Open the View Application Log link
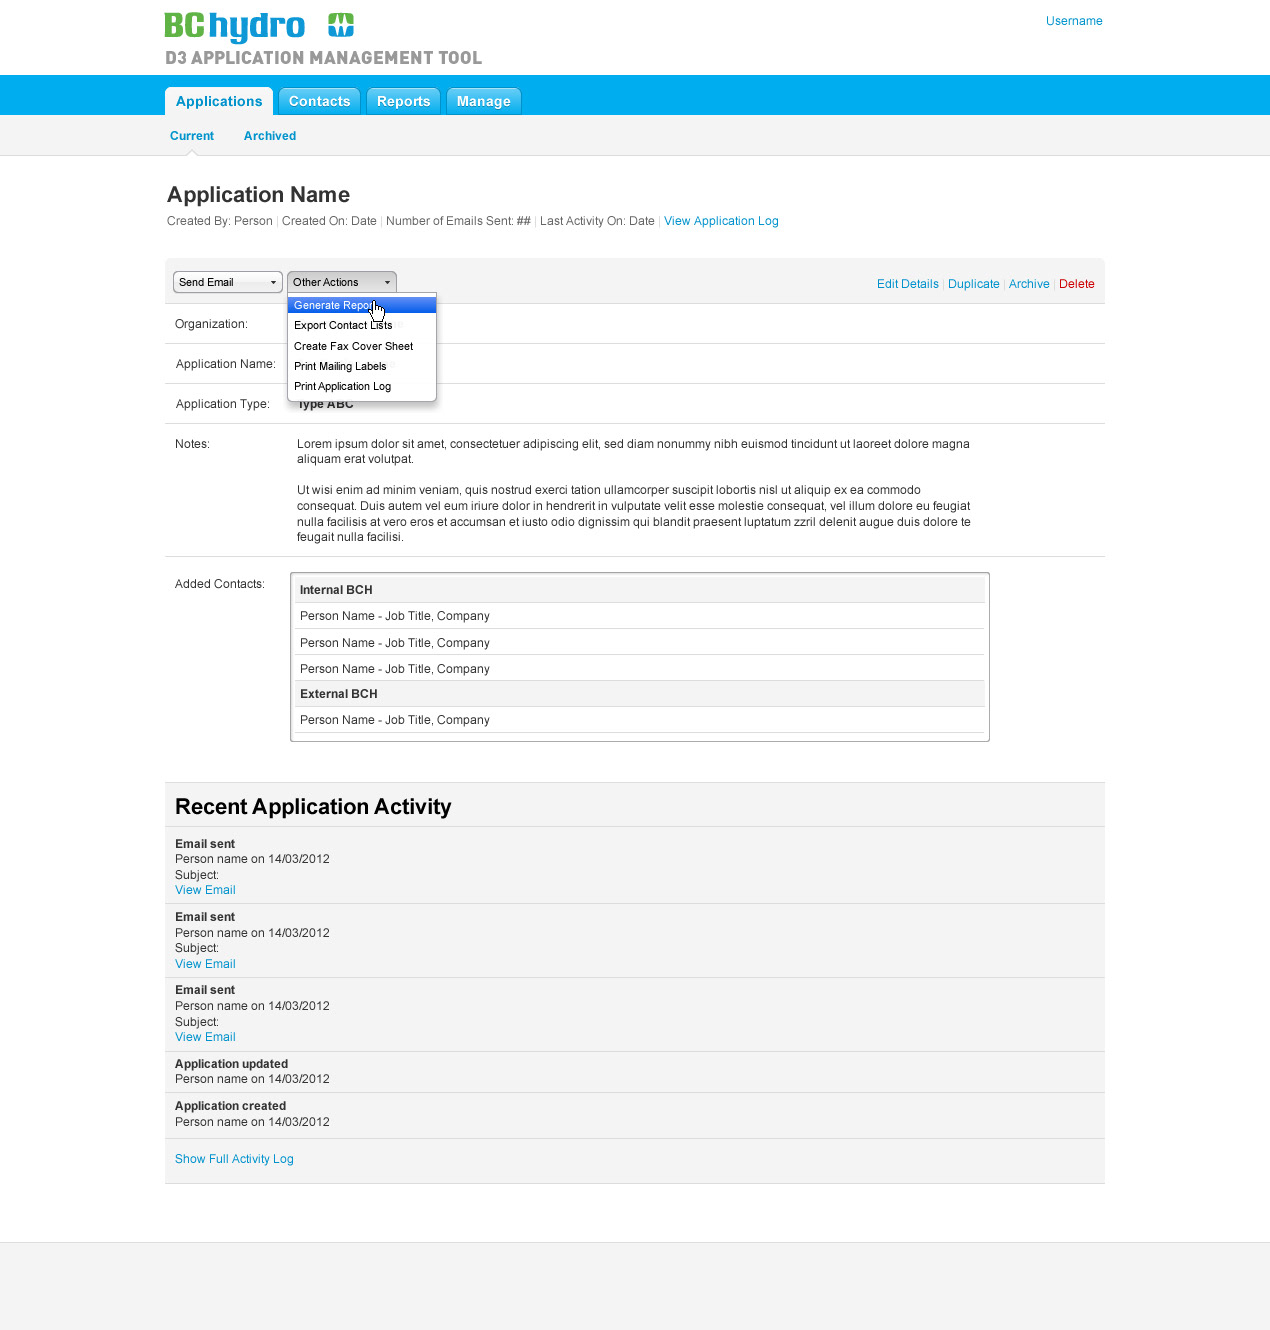The width and height of the screenshot is (1270, 1330). click(x=721, y=221)
